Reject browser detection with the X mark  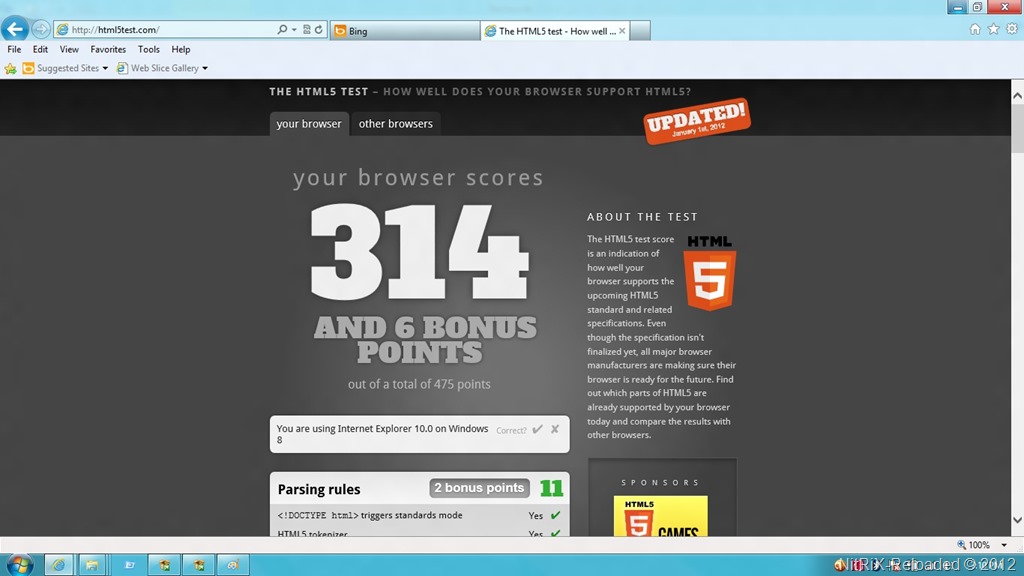tap(555, 430)
